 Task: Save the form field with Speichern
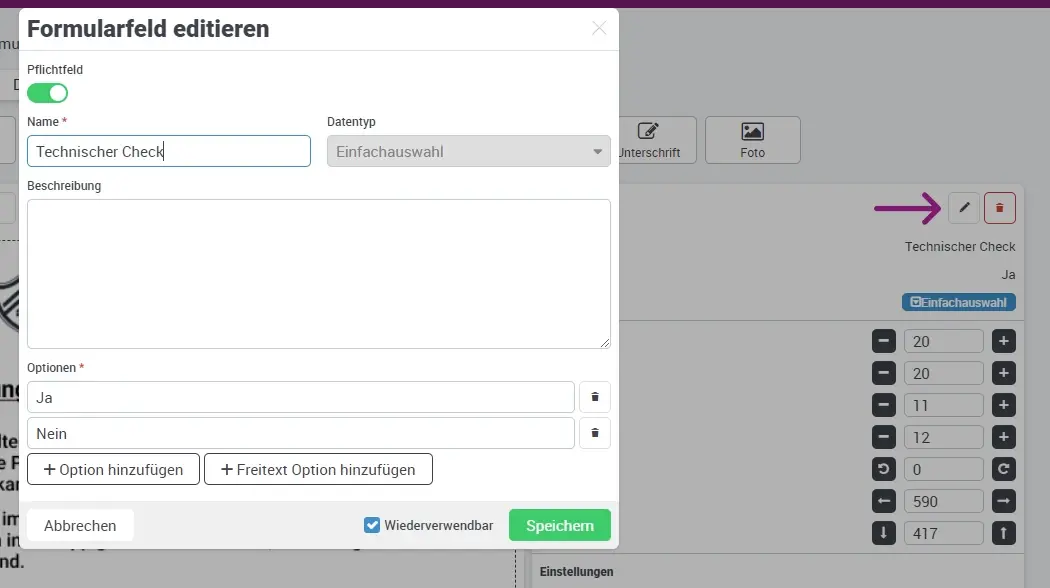[x=559, y=525]
